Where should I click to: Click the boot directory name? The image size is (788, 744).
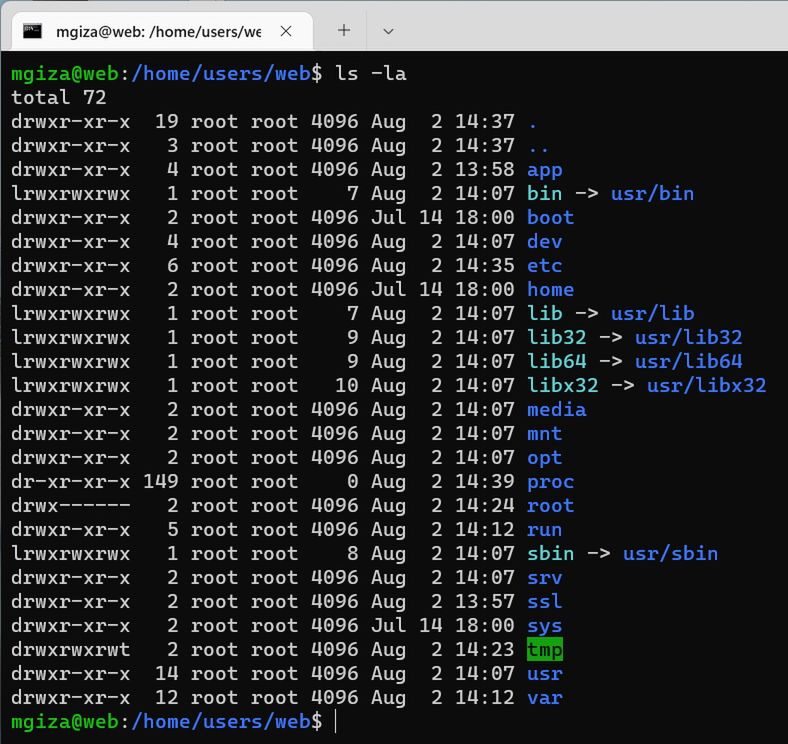(x=551, y=218)
